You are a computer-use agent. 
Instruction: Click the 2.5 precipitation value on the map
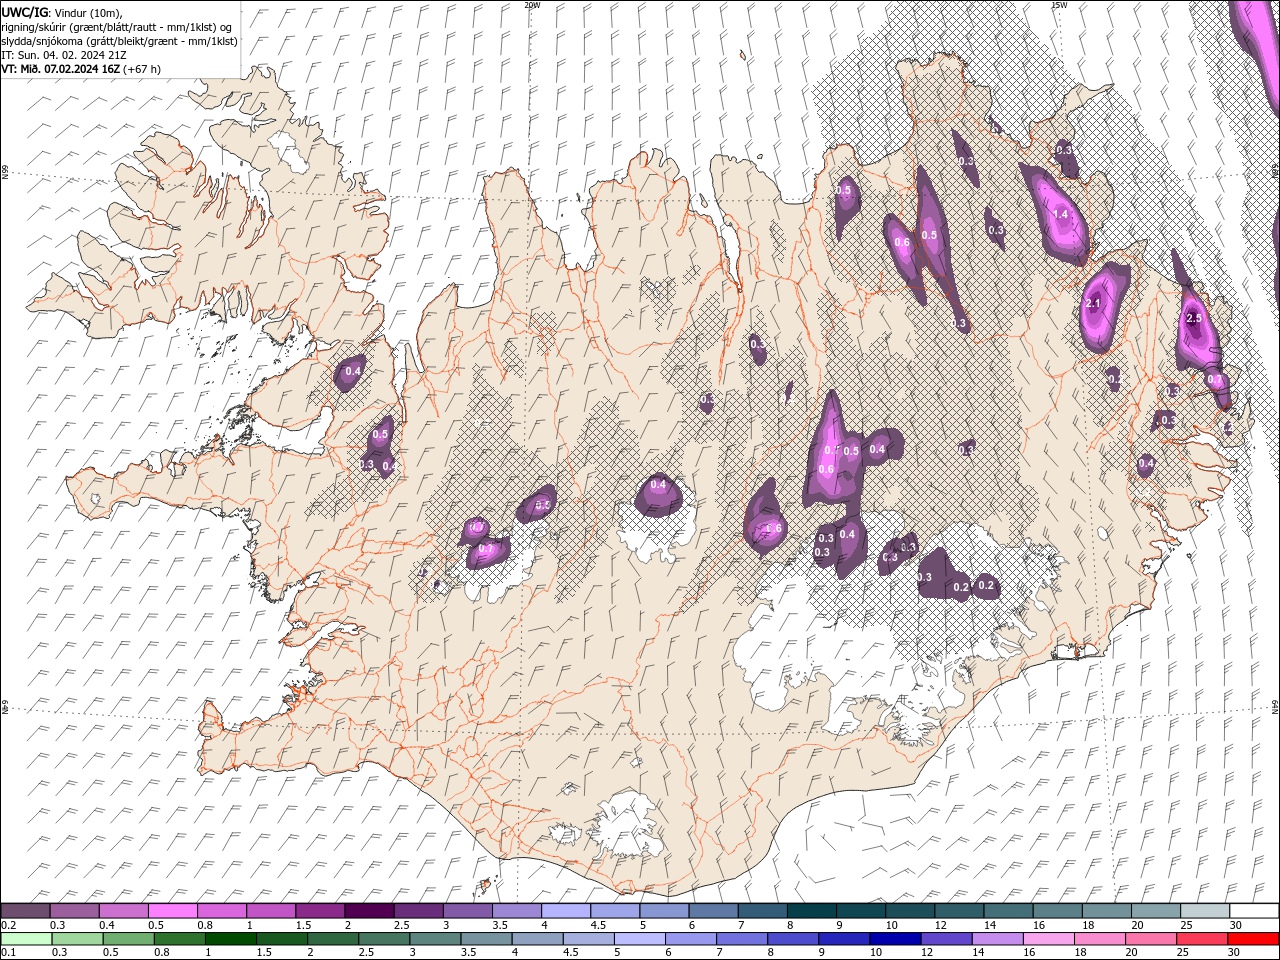coord(1193,318)
